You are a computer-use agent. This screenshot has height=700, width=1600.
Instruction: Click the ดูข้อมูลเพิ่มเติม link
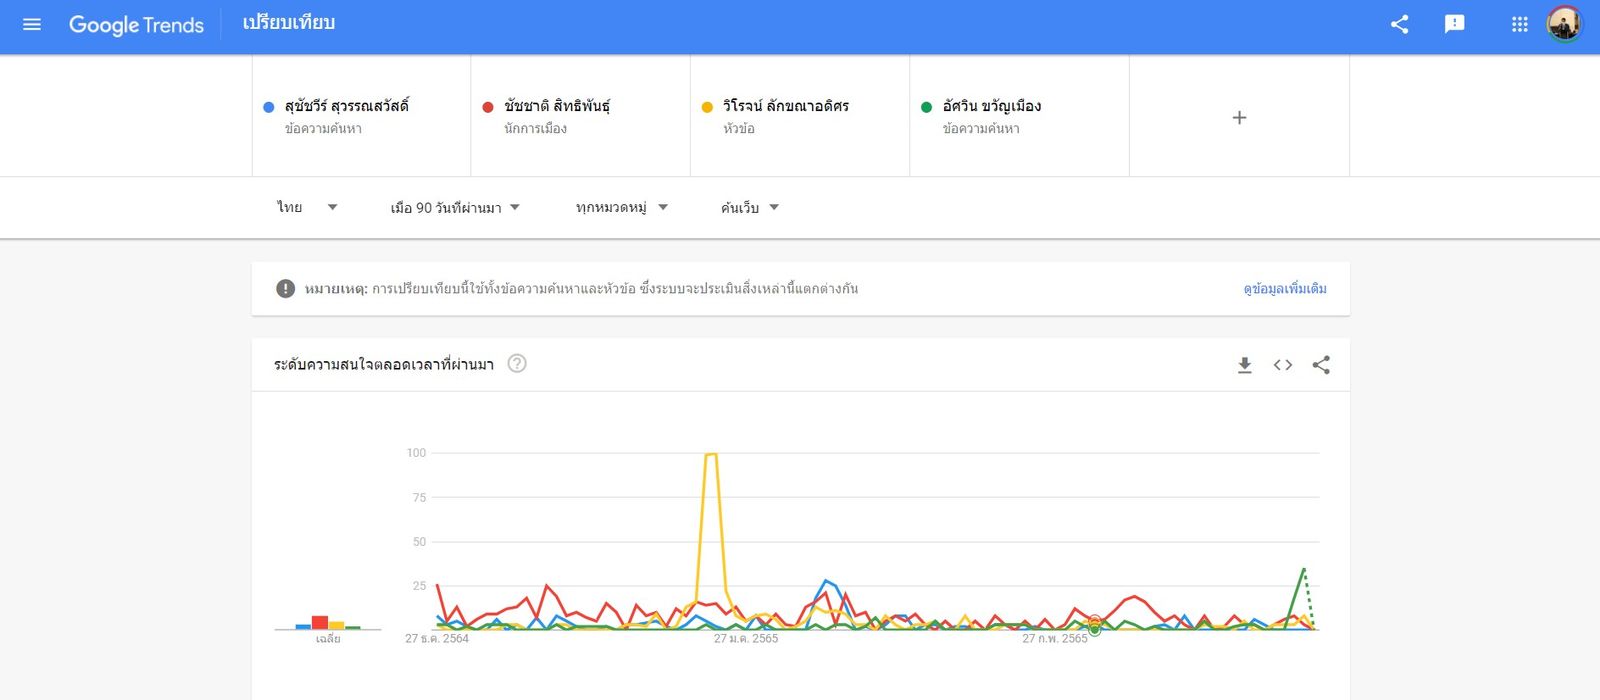point(1285,289)
